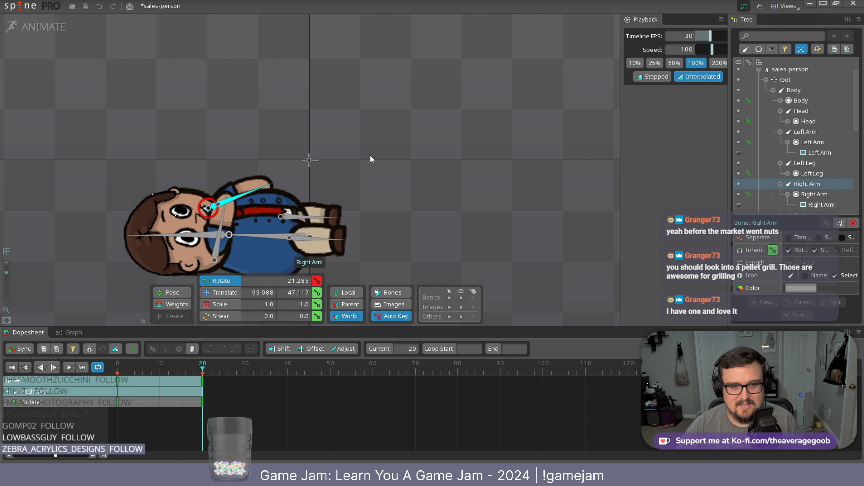Image resolution: width=864 pixels, height=486 pixels.
Task: Set playback speed to 25%
Action: [x=654, y=63]
